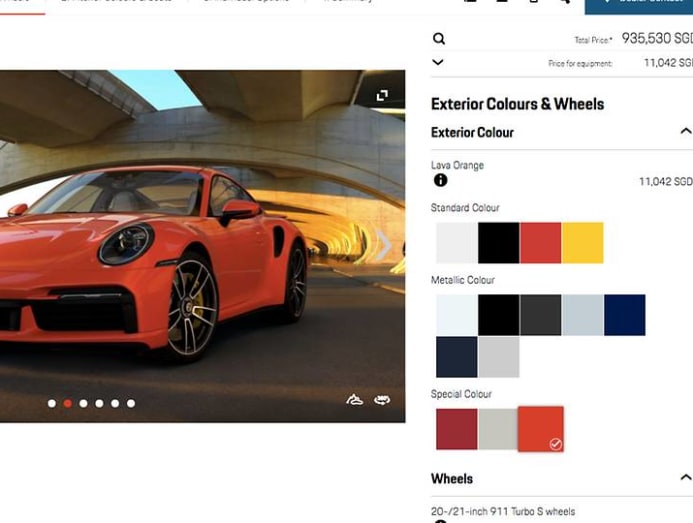The width and height of the screenshot is (693, 523).
Task: Open fullscreen view of car image
Action: (x=382, y=95)
